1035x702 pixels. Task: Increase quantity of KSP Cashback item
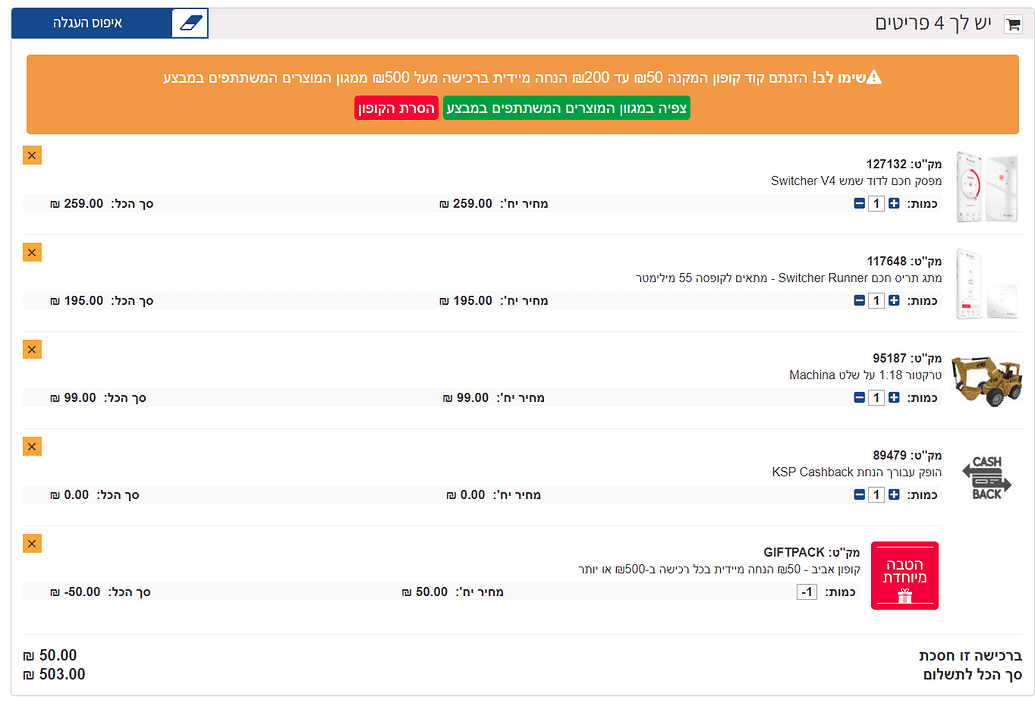click(x=894, y=495)
